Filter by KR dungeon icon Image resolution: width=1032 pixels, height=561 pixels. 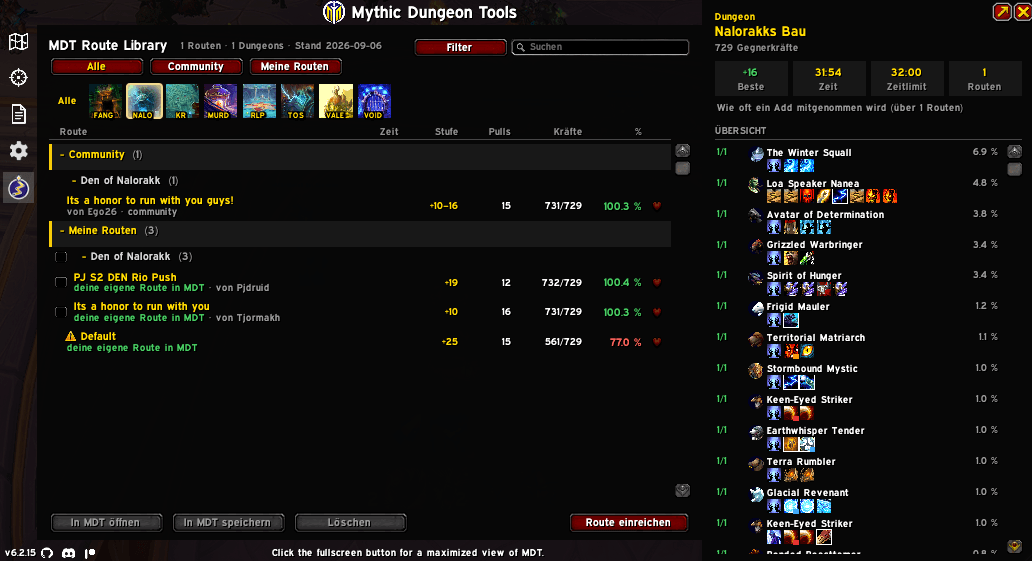tap(182, 101)
